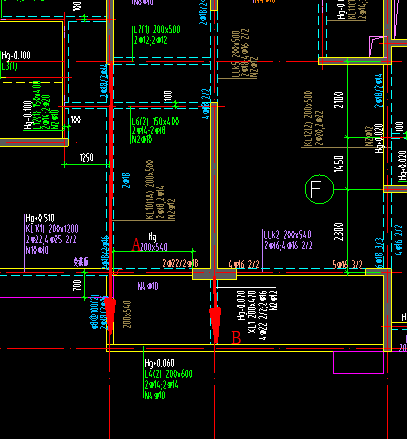Image resolution: width=407 pixels, height=439 pixels.
Task: Select the green L6(2) beam annotation text
Action: pos(155,121)
